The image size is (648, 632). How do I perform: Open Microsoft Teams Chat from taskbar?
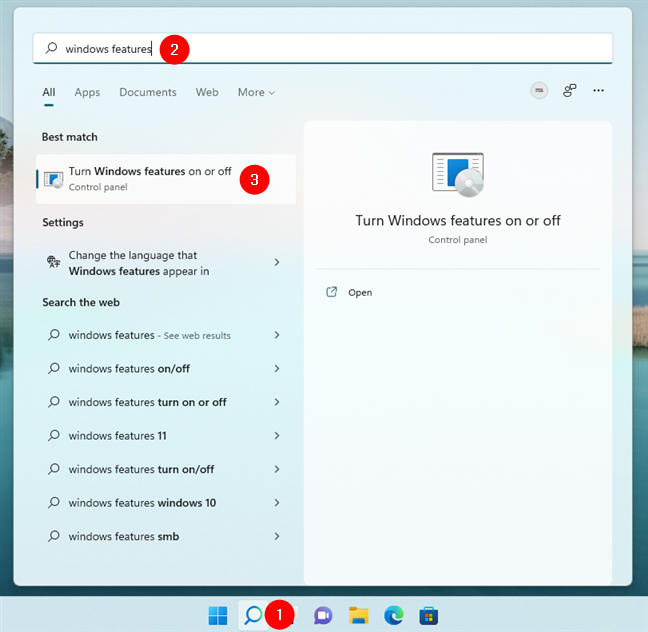[x=323, y=615]
